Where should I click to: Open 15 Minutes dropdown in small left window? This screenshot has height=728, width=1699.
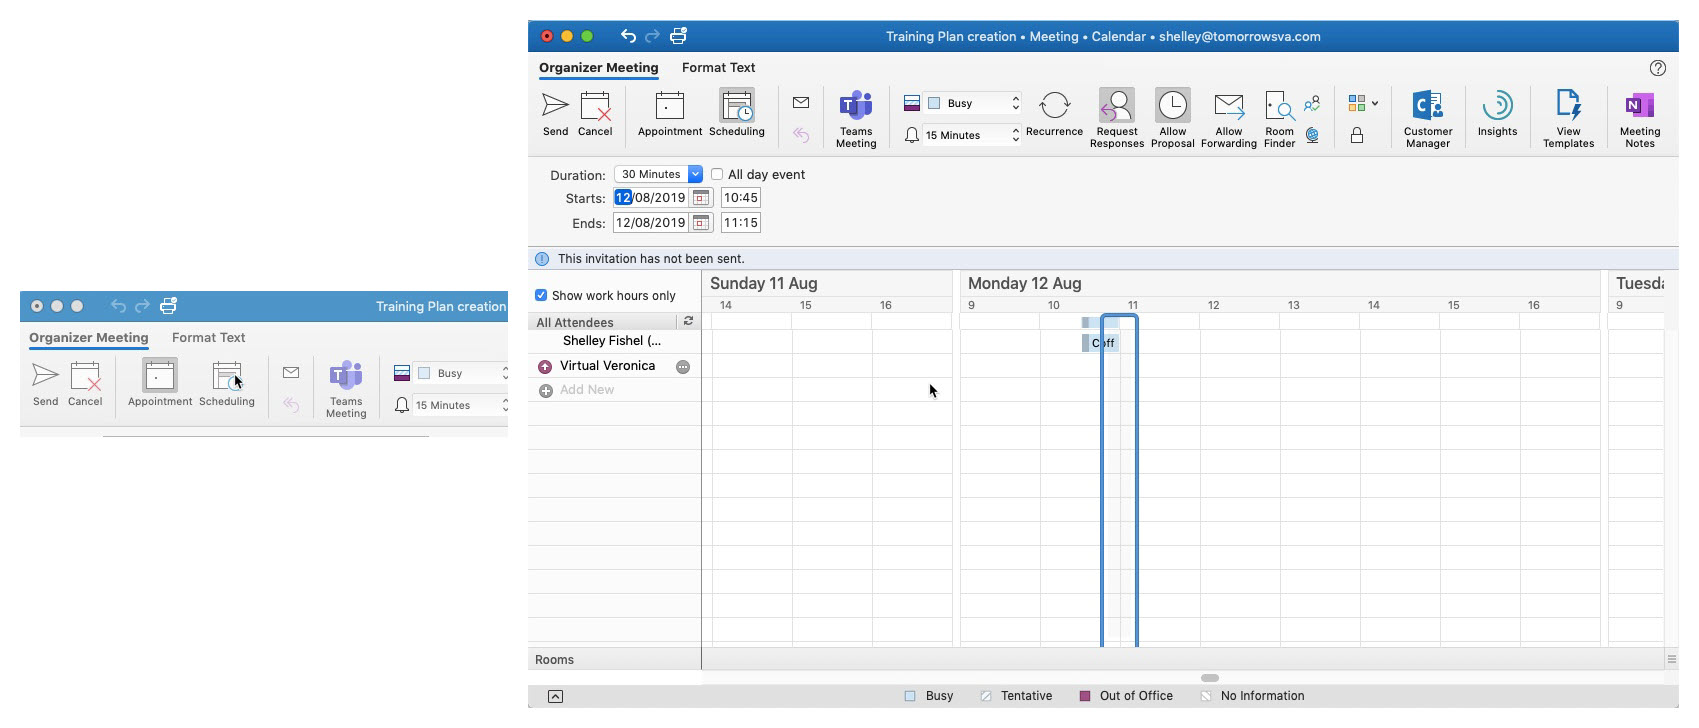tap(460, 405)
